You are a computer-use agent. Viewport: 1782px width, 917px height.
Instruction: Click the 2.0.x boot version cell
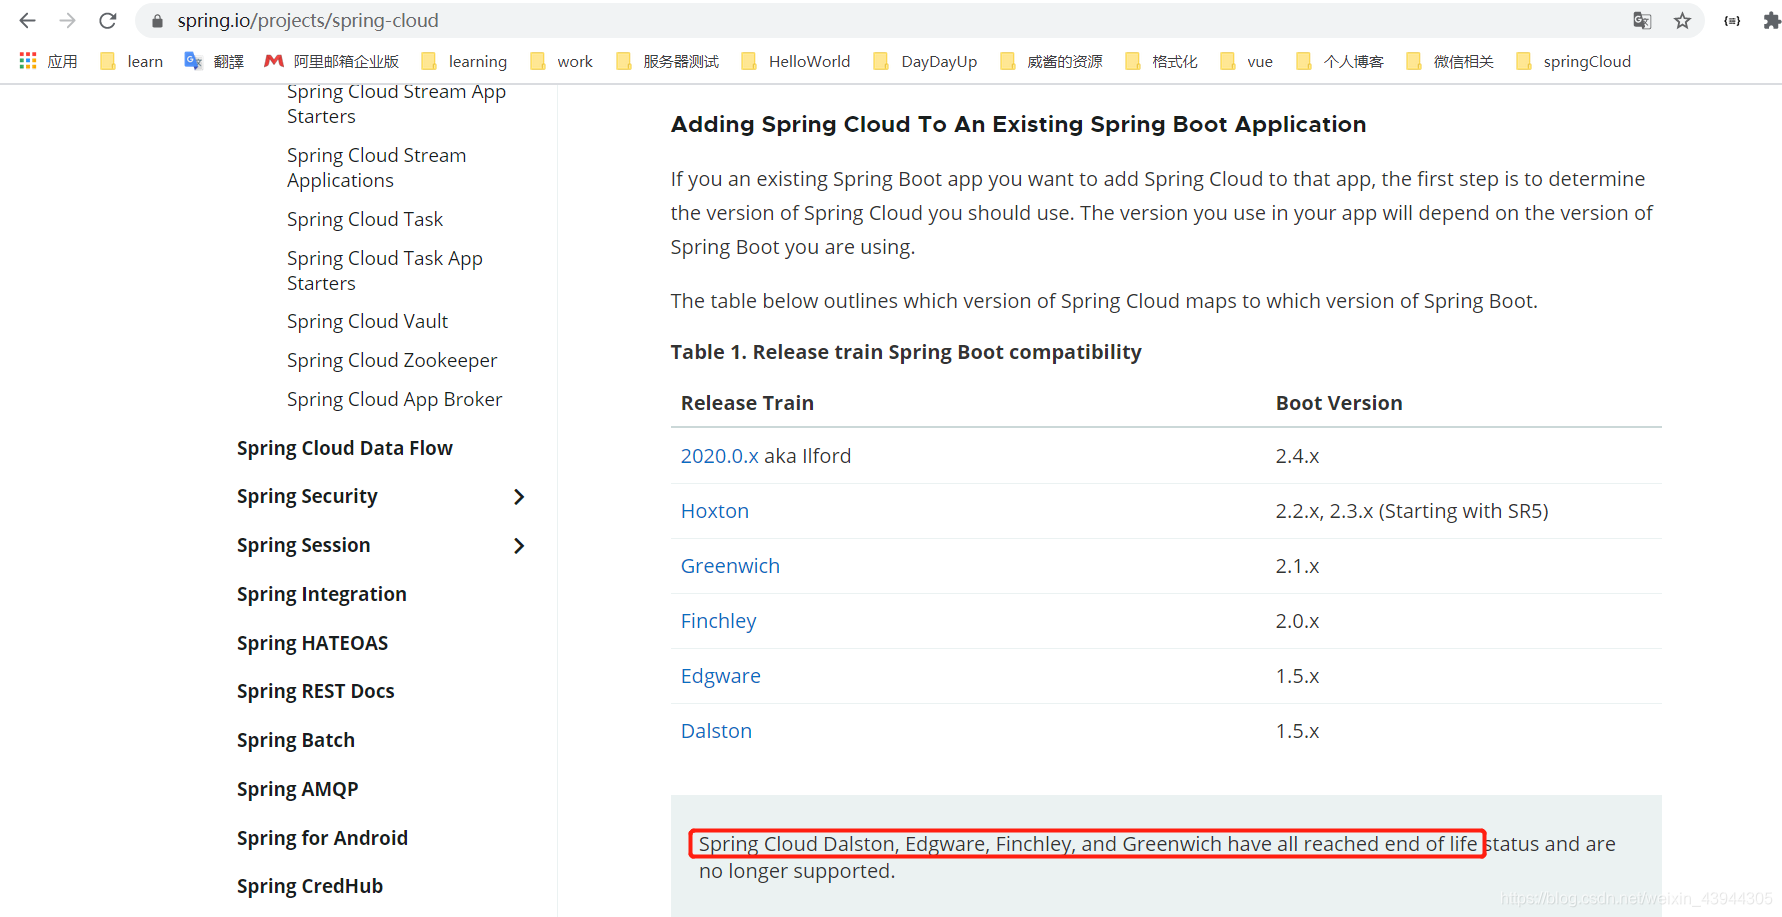tap(1297, 621)
